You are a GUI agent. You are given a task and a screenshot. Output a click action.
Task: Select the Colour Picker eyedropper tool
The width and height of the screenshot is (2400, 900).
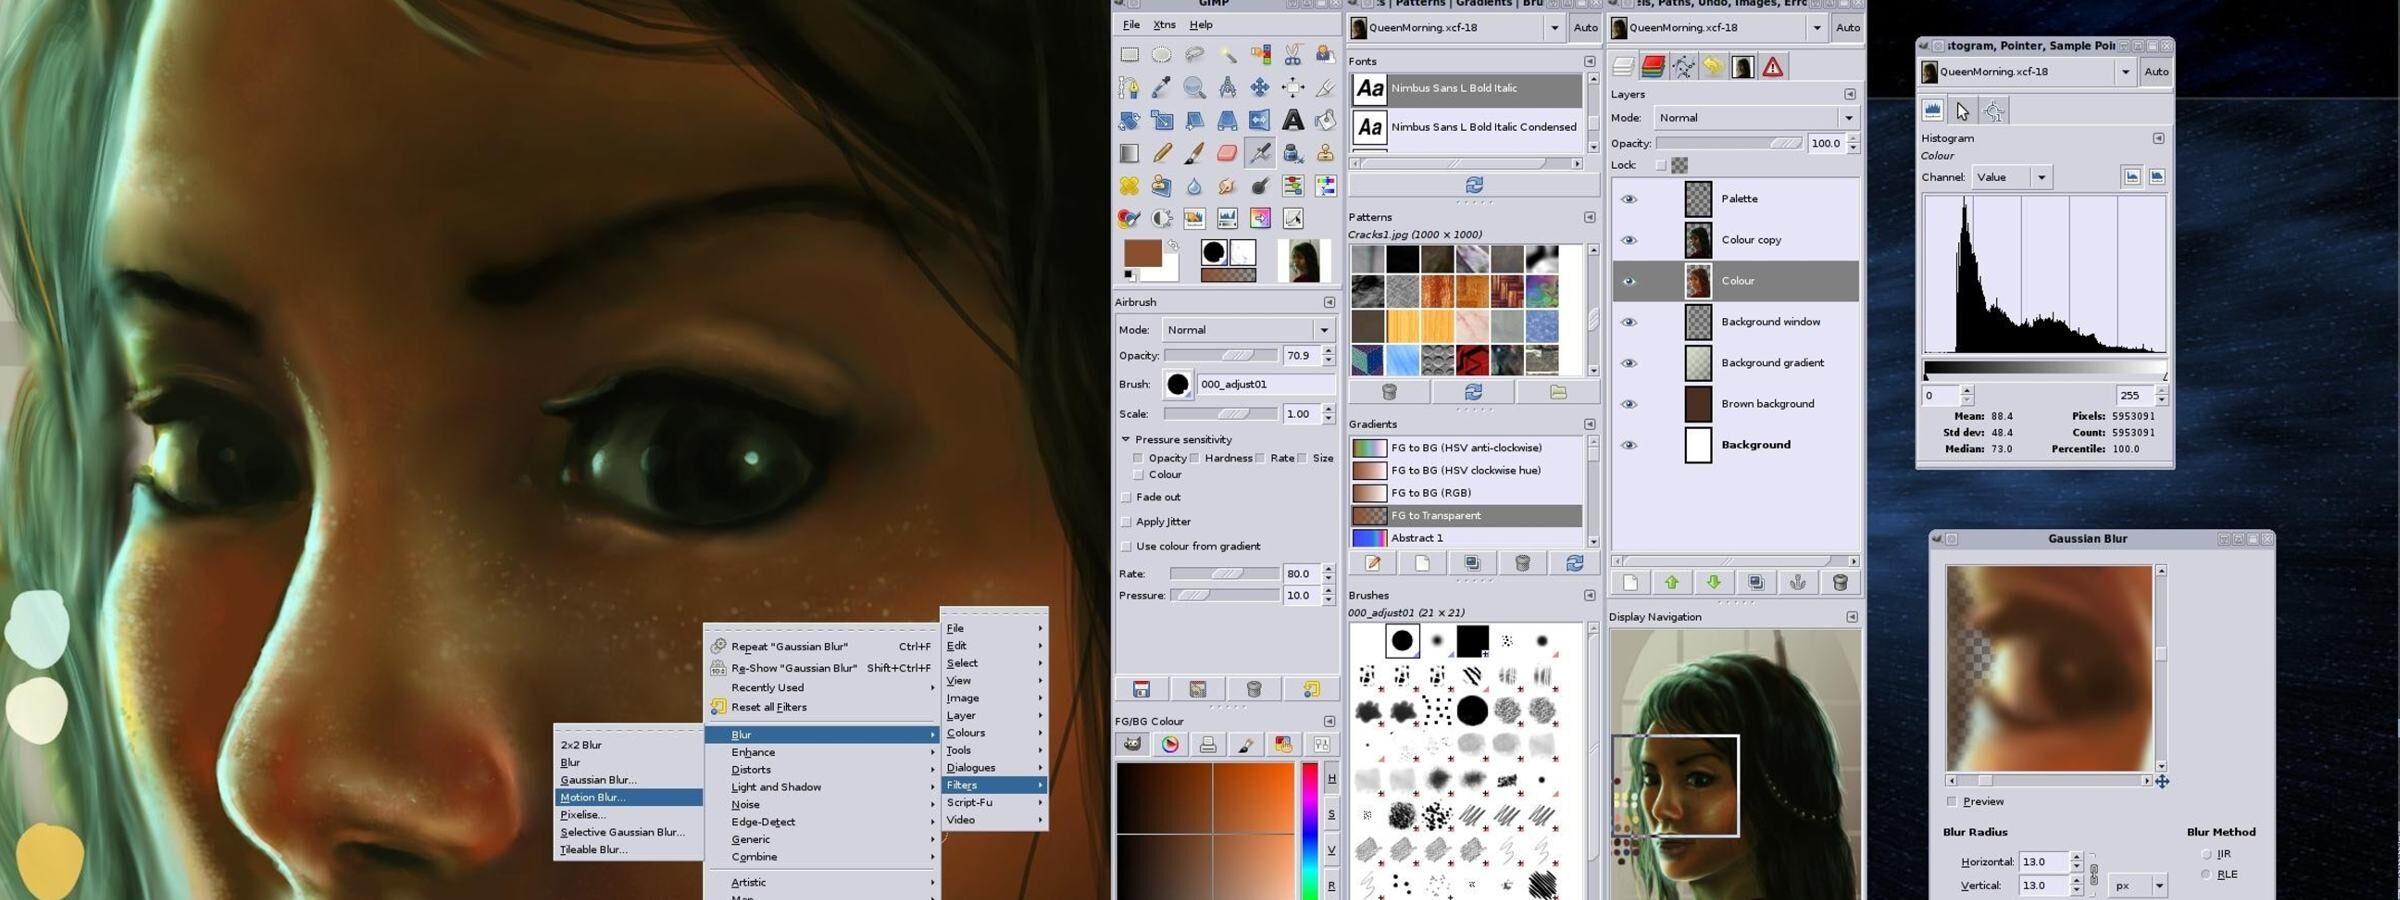click(1162, 87)
